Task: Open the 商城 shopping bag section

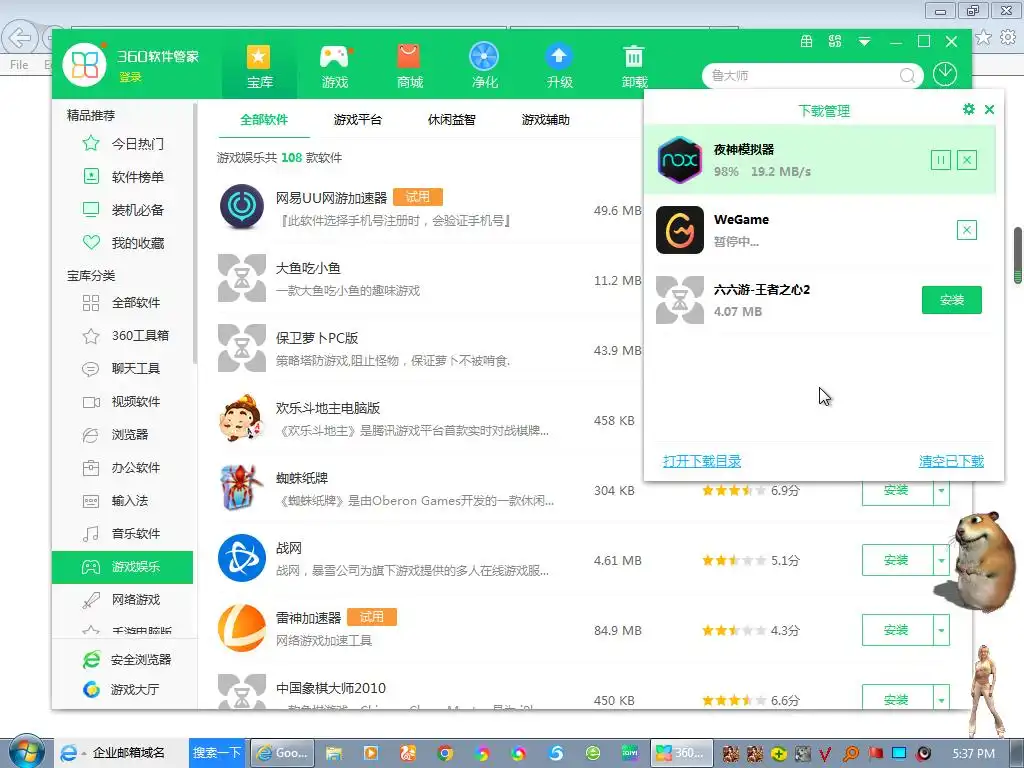Action: point(409,66)
